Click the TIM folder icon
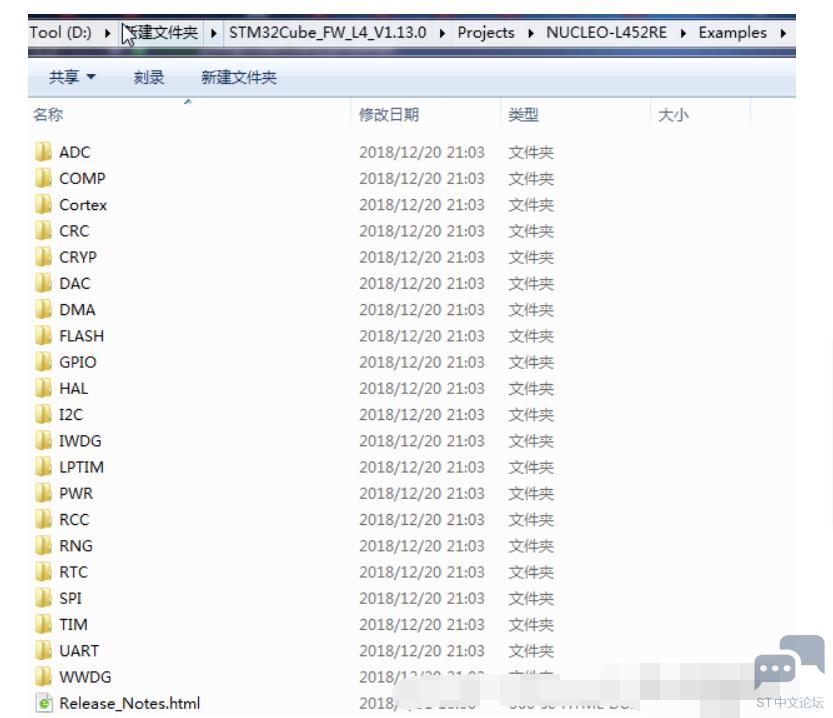 [x=44, y=624]
